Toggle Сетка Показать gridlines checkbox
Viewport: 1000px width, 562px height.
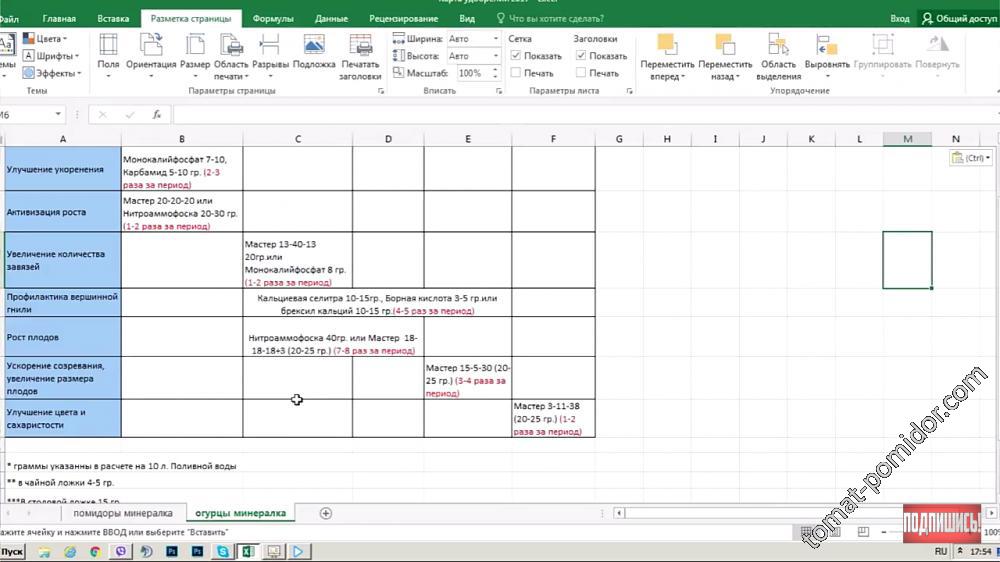coord(516,56)
